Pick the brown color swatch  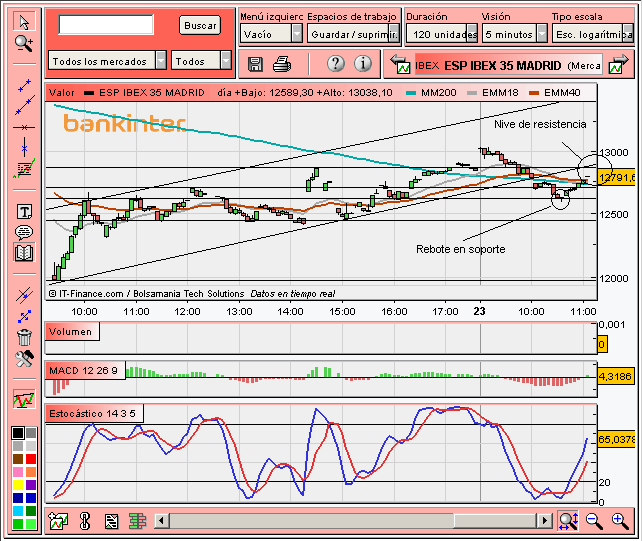point(18,459)
